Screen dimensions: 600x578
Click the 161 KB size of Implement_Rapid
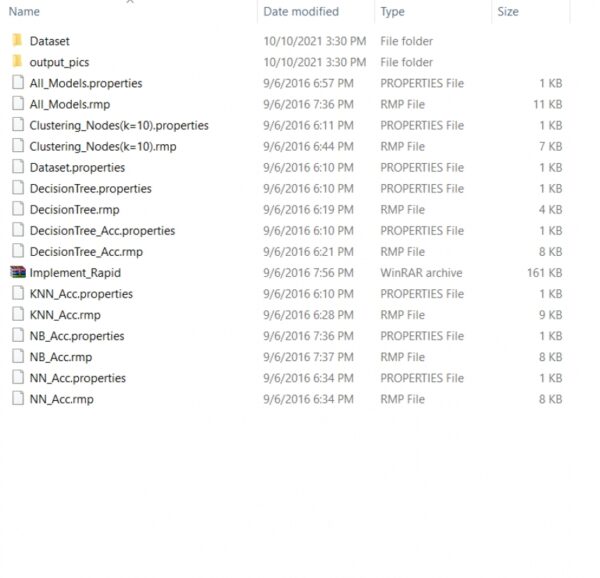pyautogui.click(x=545, y=273)
